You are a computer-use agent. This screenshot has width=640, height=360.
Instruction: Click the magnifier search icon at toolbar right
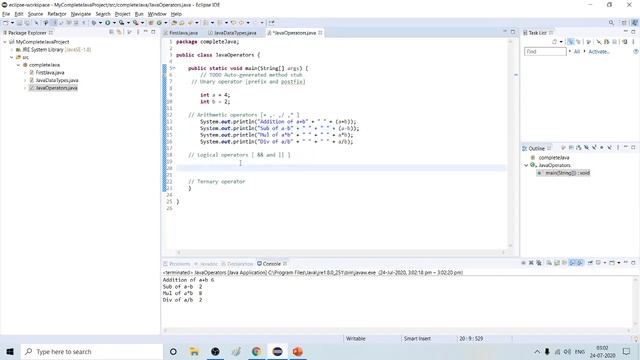point(611,22)
